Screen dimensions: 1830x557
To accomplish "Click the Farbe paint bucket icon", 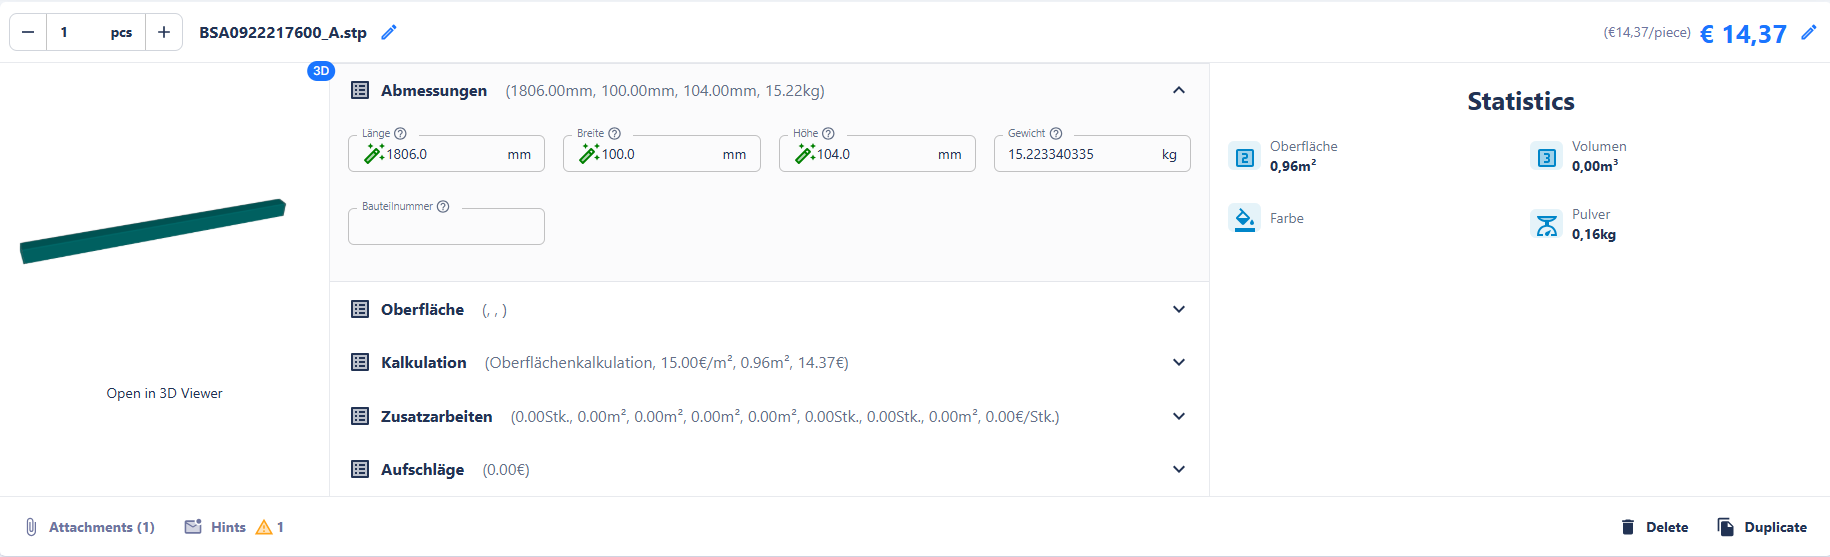I will tap(1244, 218).
